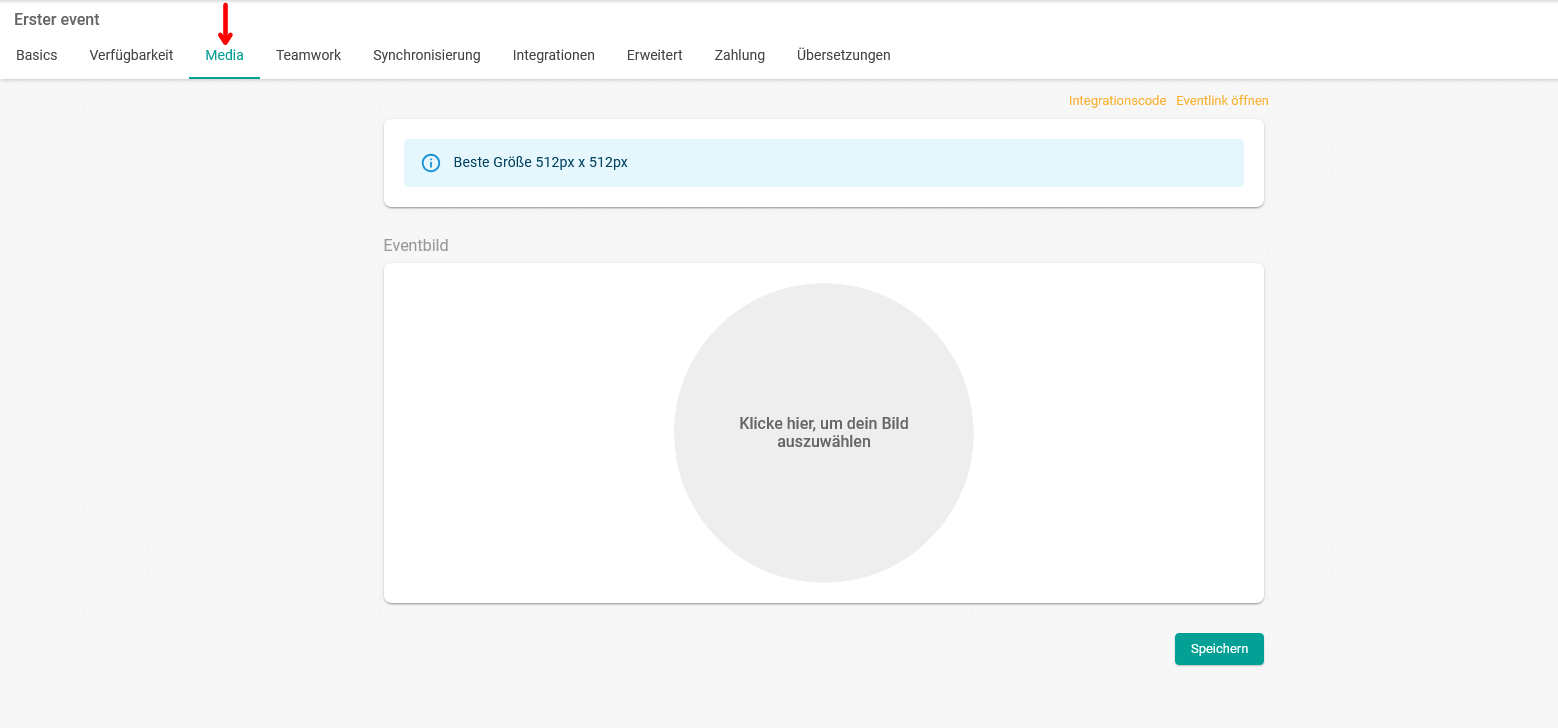Open the Teamwork tab
Viewport: 1558px width, 728px height.
click(x=308, y=55)
